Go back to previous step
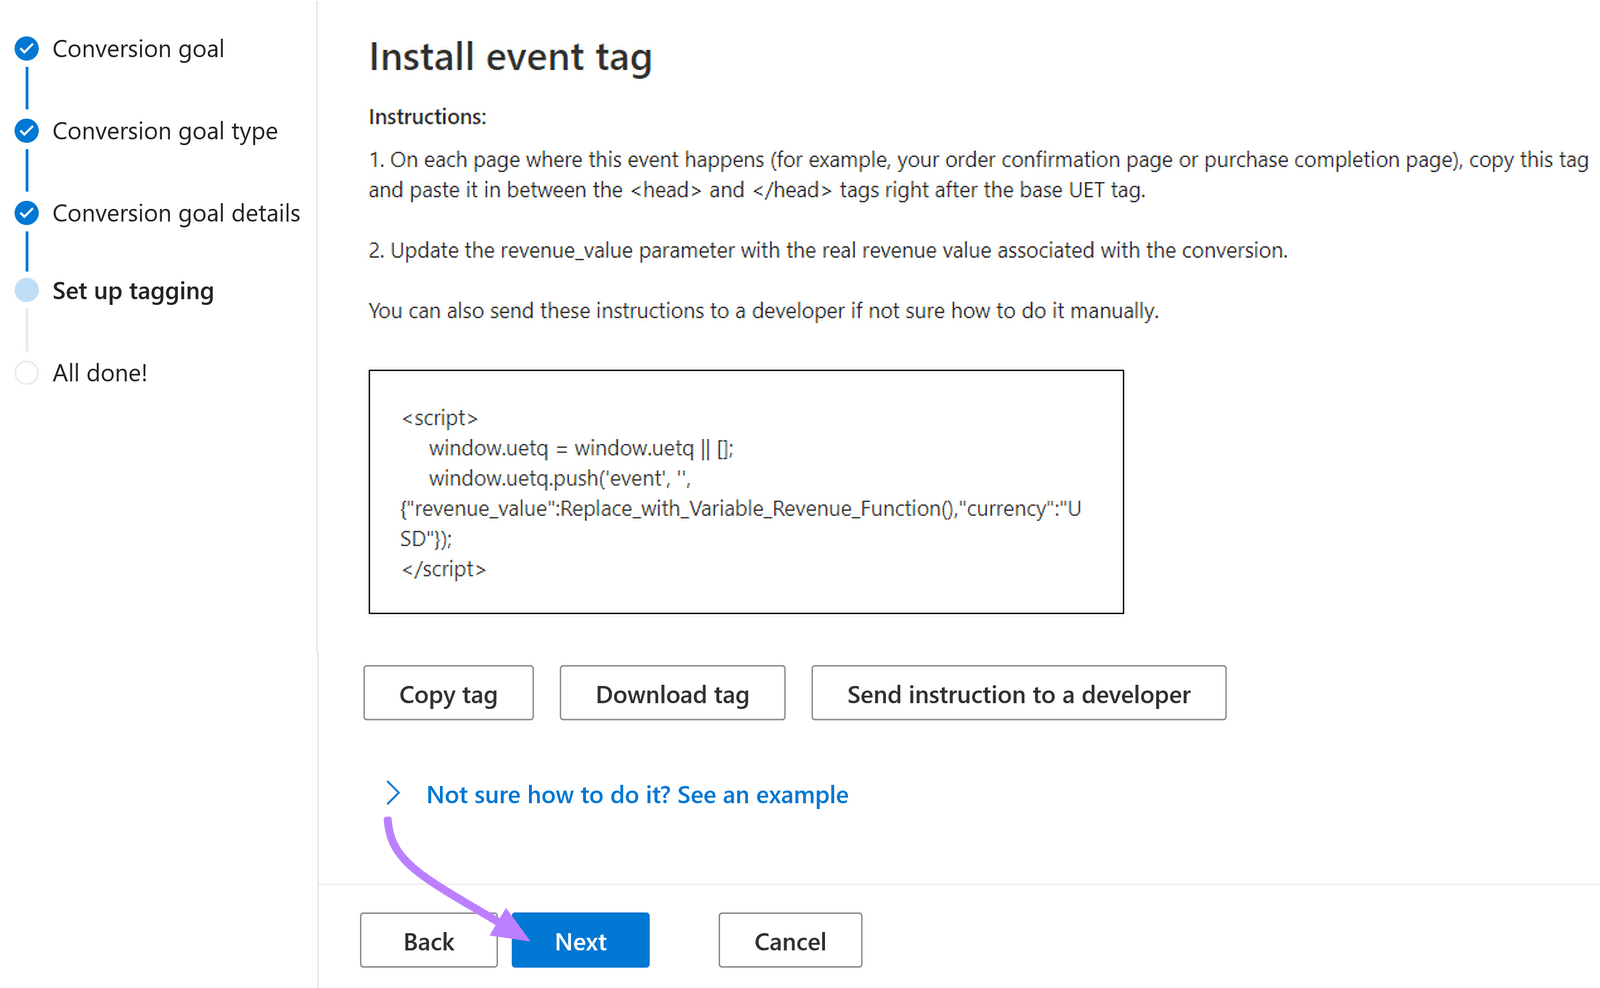1600x988 pixels. 428,941
